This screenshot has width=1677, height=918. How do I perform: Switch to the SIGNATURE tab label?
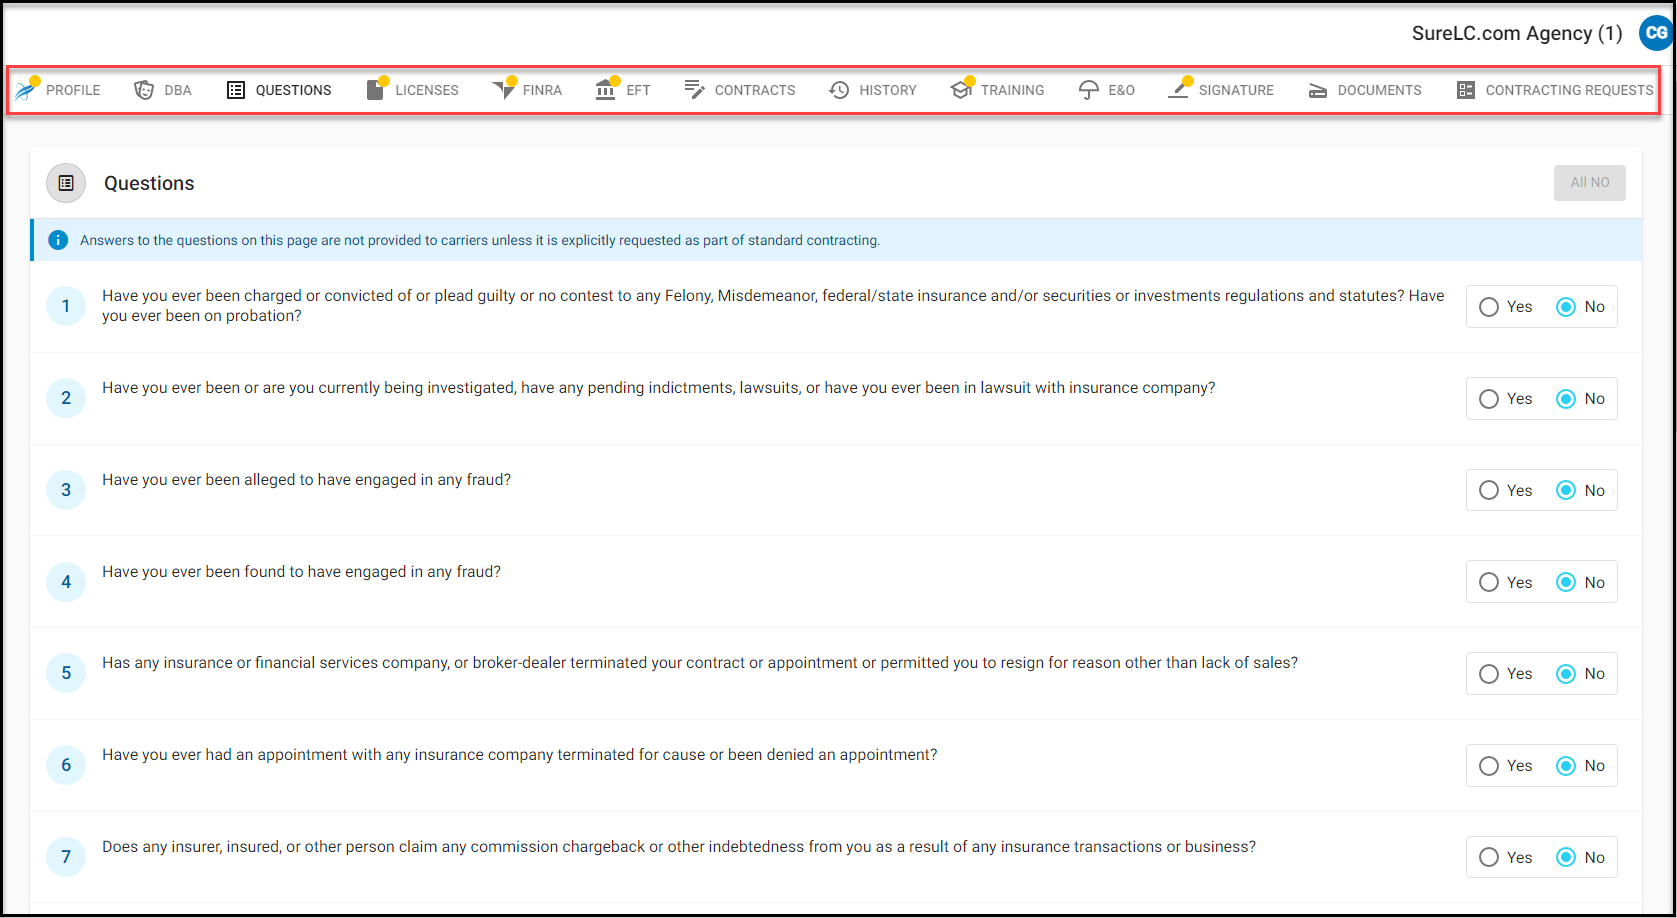tap(1236, 90)
